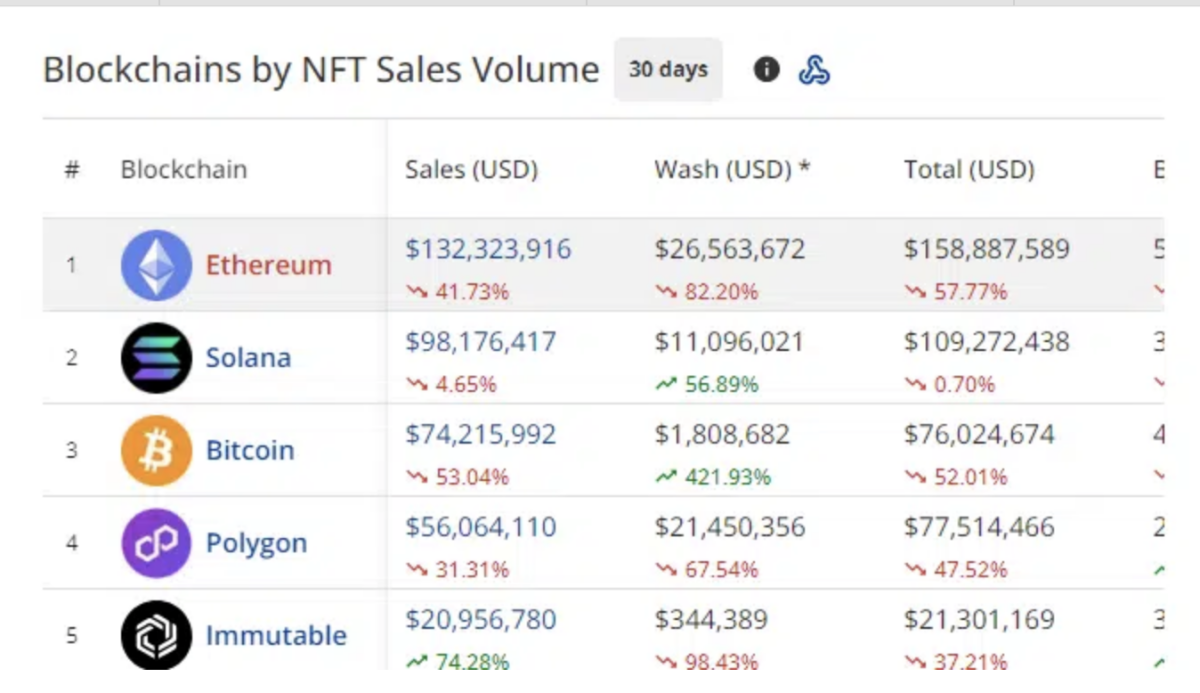
Task: Click Bitcoin sales value $74,215,992
Action: coord(480,434)
